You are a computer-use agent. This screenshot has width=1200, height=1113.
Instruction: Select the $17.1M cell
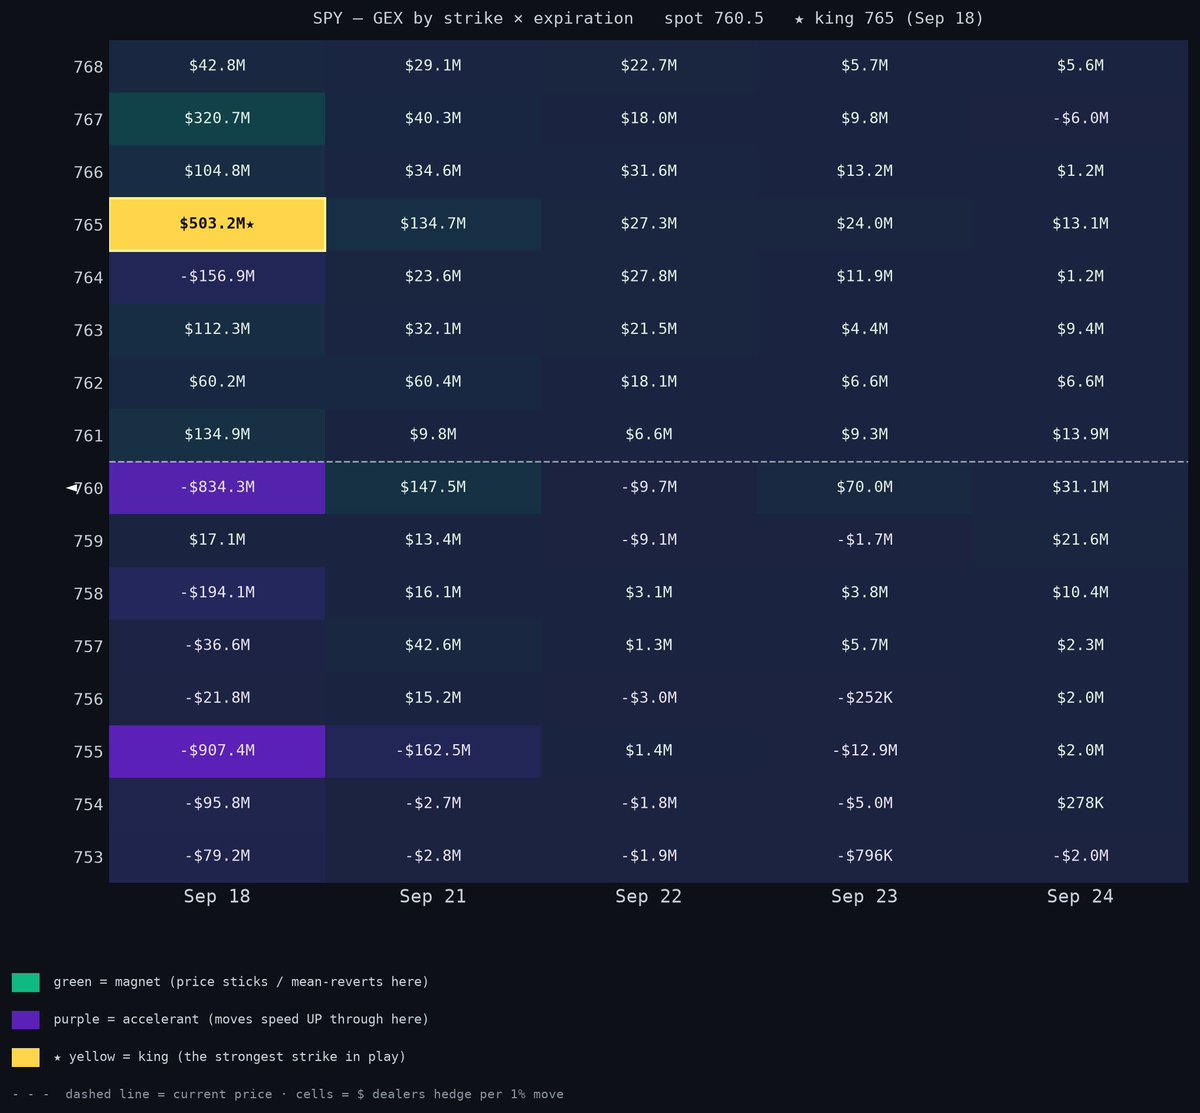coord(217,540)
